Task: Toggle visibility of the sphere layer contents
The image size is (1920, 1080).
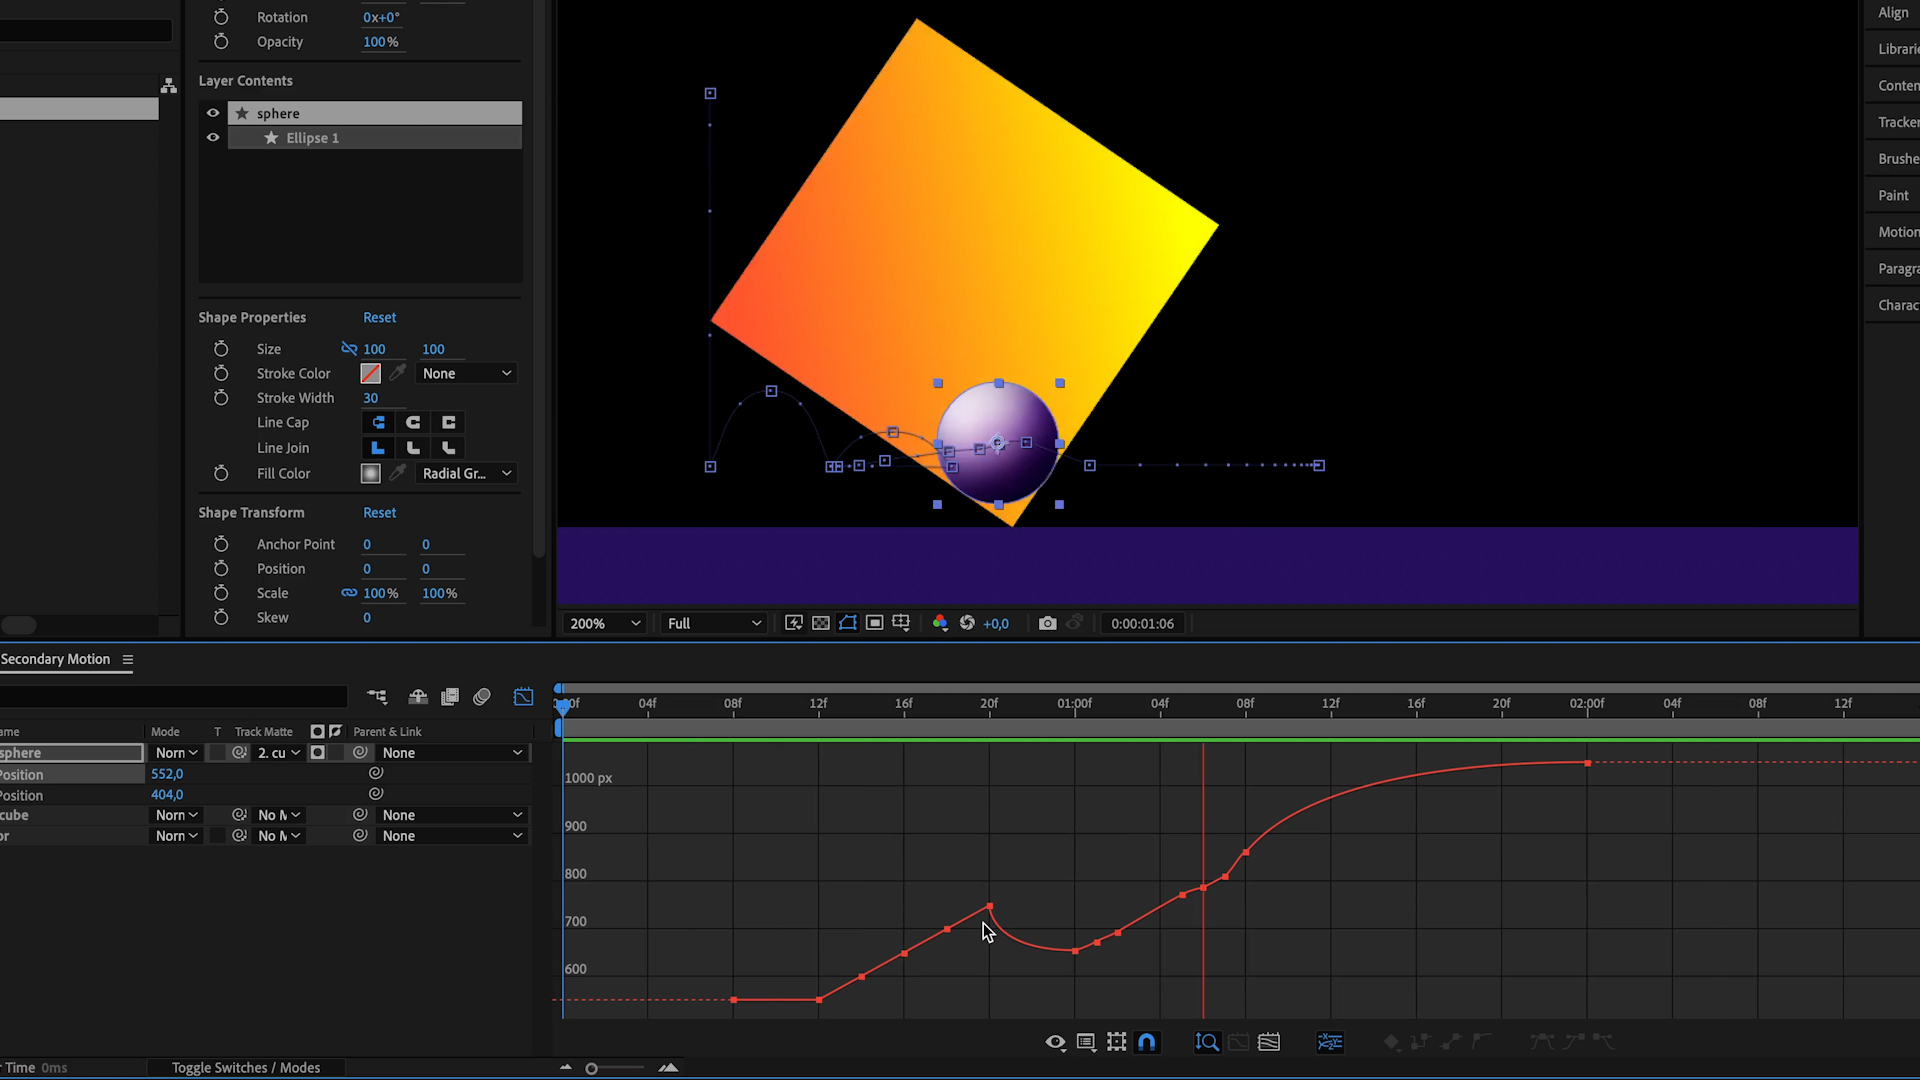Action: click(x=213, y=113)
